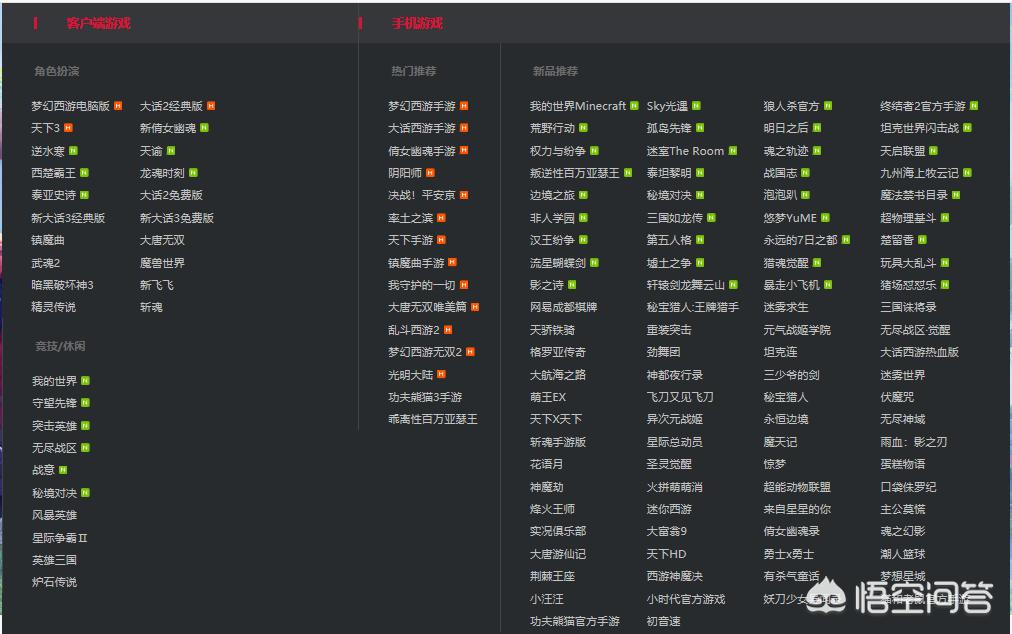
Task: Select the 新大话3经典版 entry
Action: pyautogui.click(x=68, y=218)
